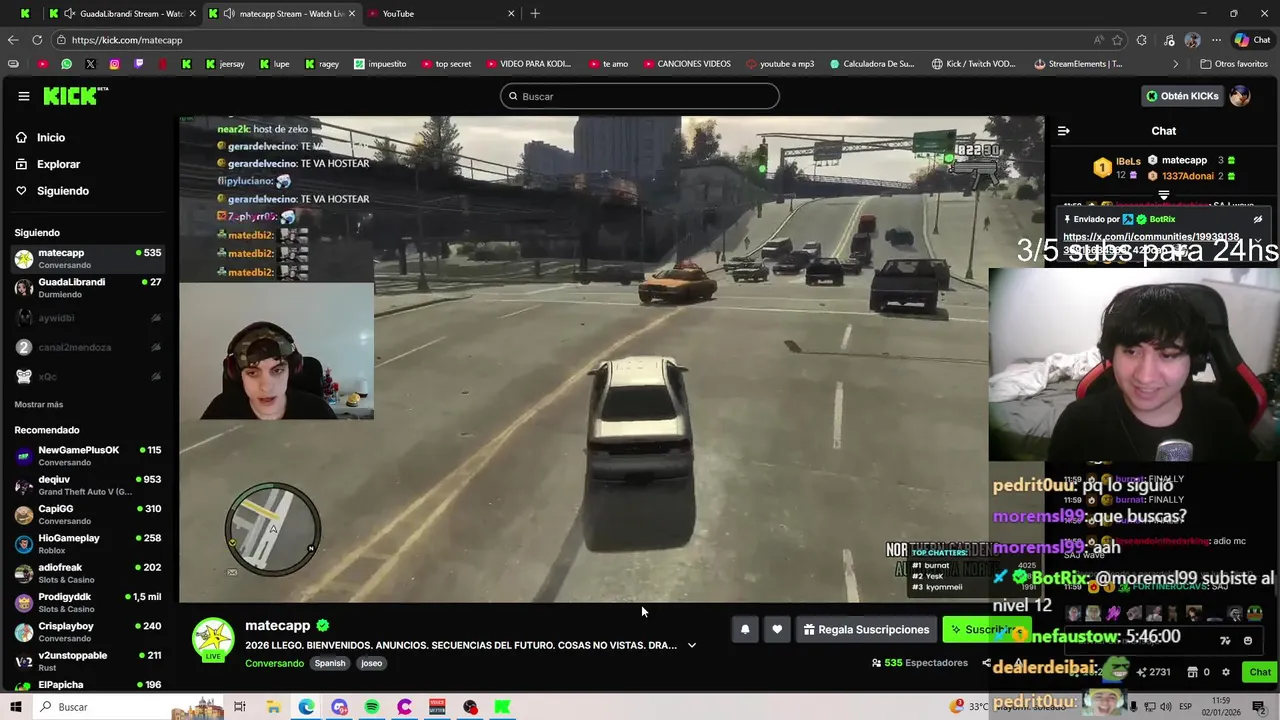Expand the stream title dropdown chevron
1280x720 pixels.
point(691,645)
